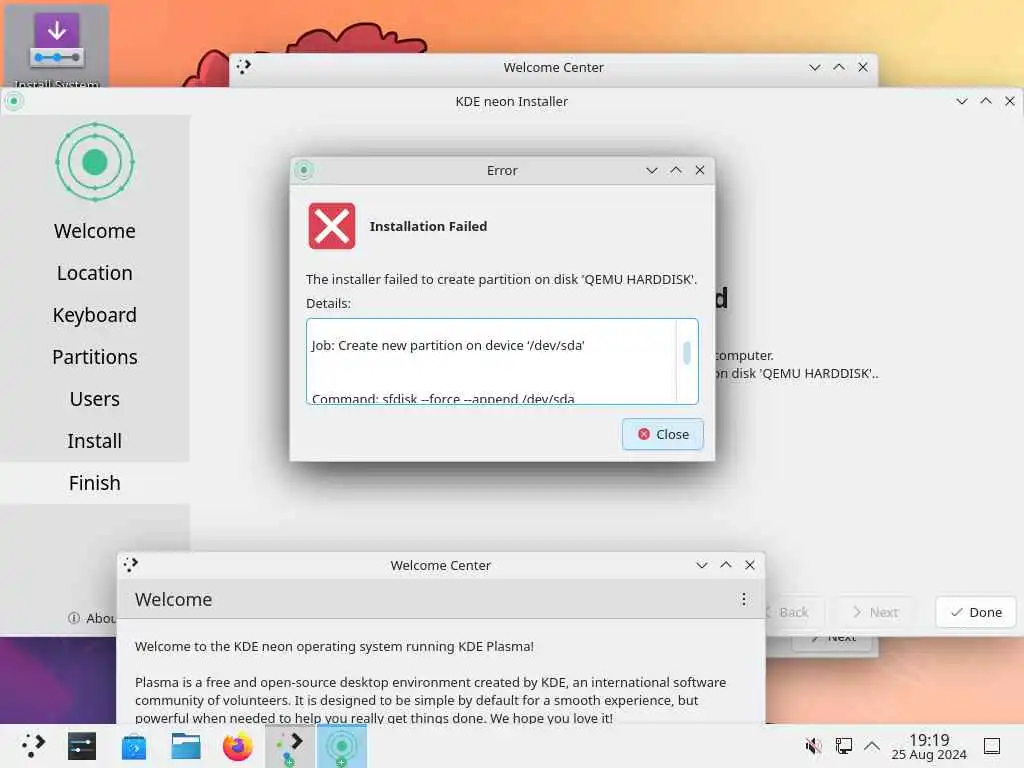Click the back Welcome Center window title icon

(244, 67)
